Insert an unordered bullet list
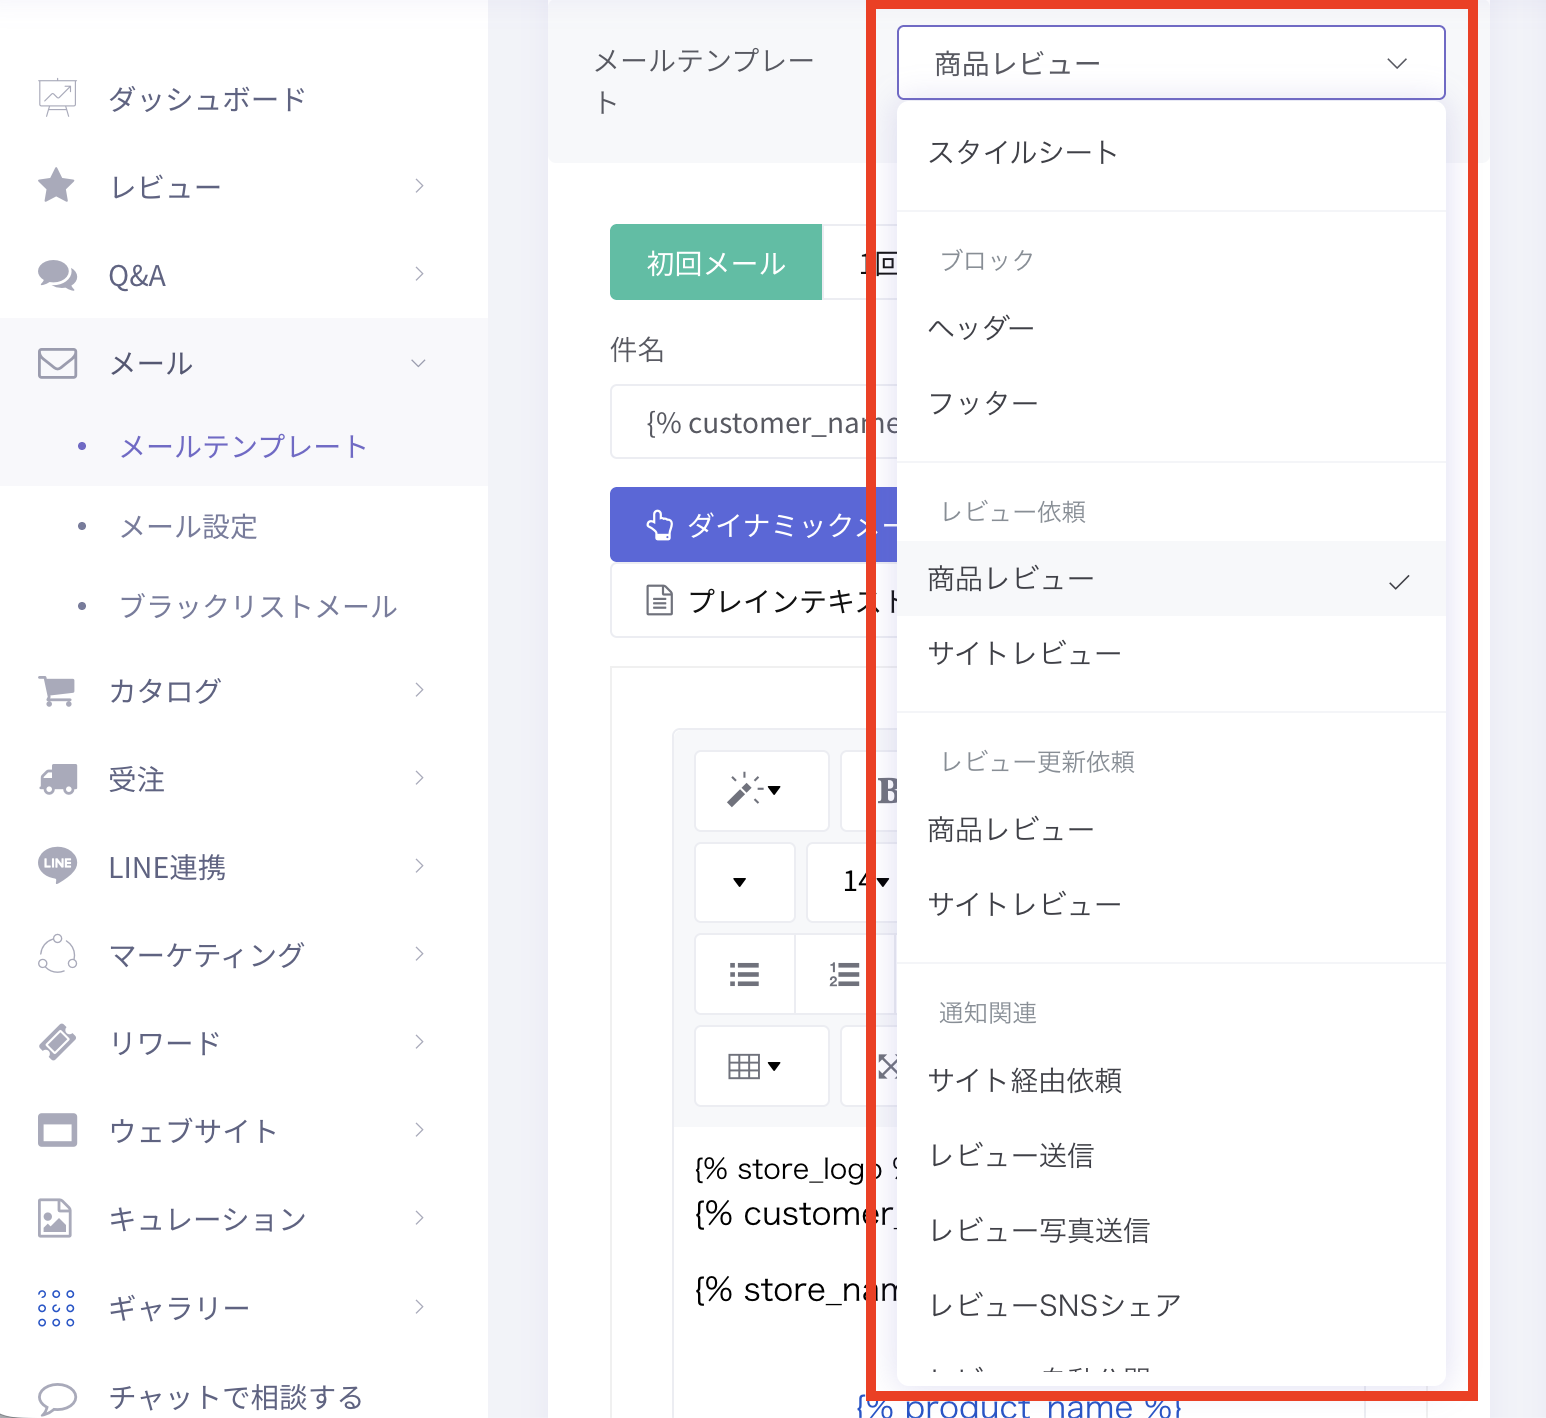The height and width of the screenshot is (1418, 1546). coord(744,974)
